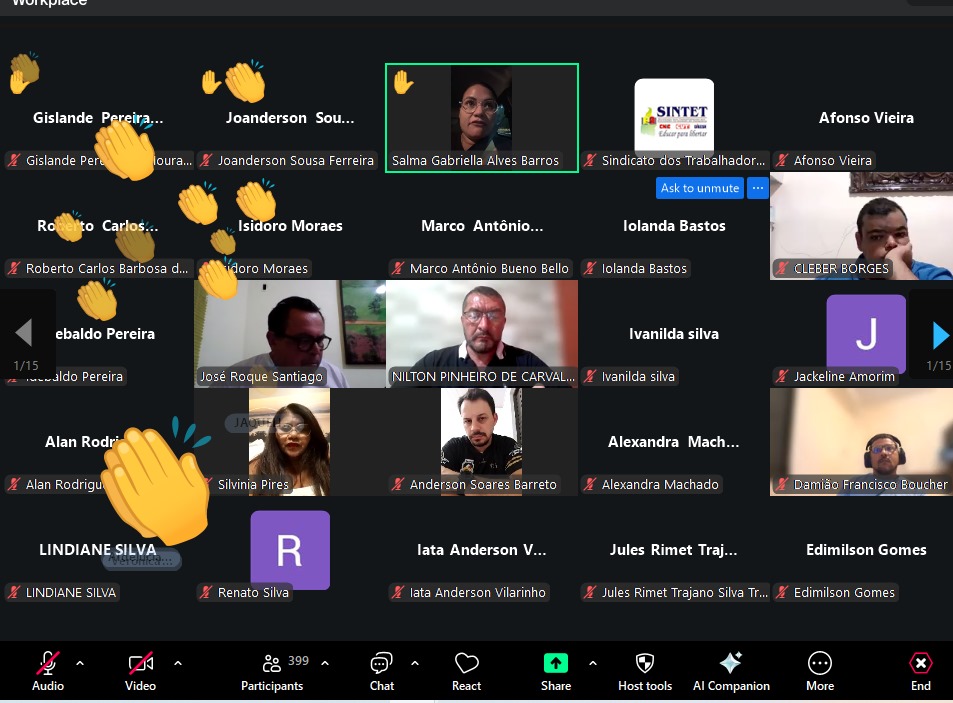Expand the chevron next to Participants
Viewport: 953px width, 703px height.
point(324,663)
